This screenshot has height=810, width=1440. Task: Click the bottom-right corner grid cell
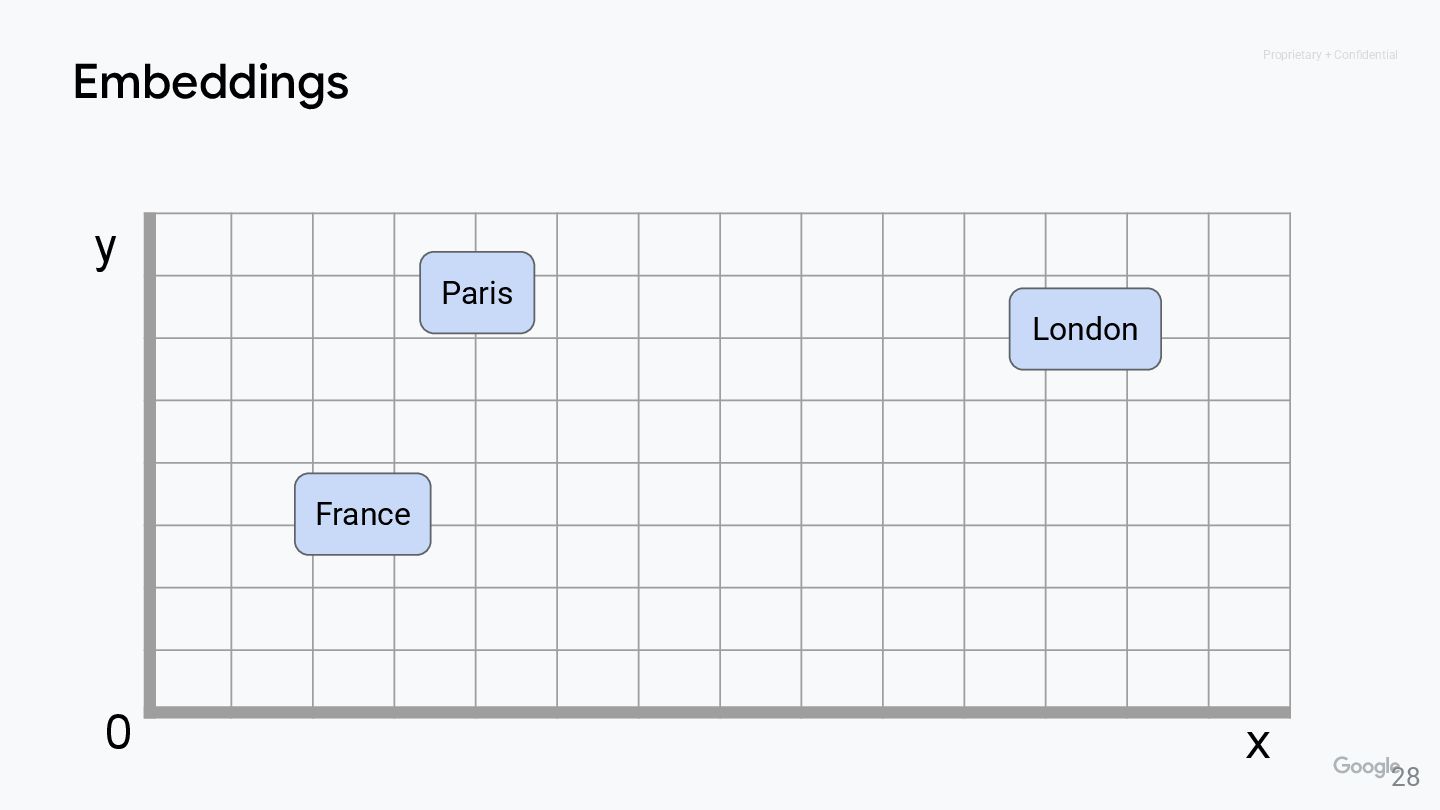[x=1249, y=679]
